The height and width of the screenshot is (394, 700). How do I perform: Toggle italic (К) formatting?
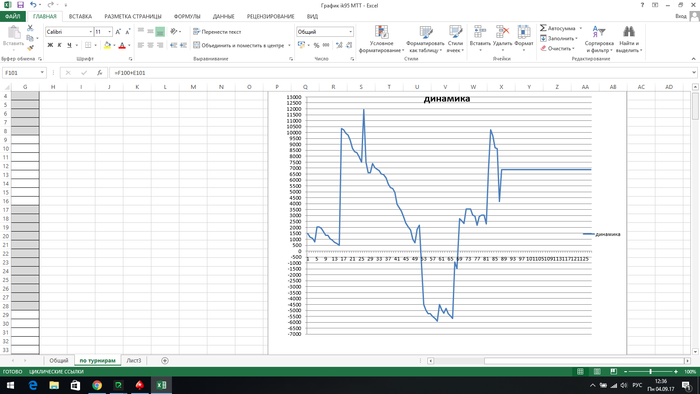59,45
